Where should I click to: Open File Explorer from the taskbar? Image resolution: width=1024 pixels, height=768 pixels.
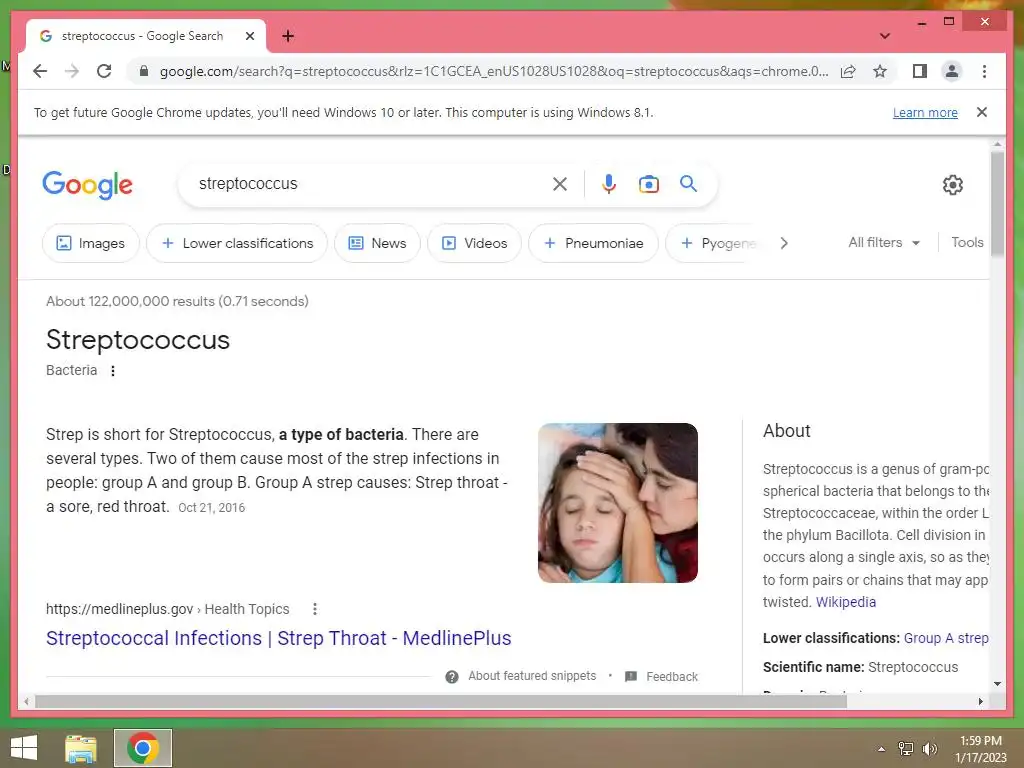click(81, 748)
